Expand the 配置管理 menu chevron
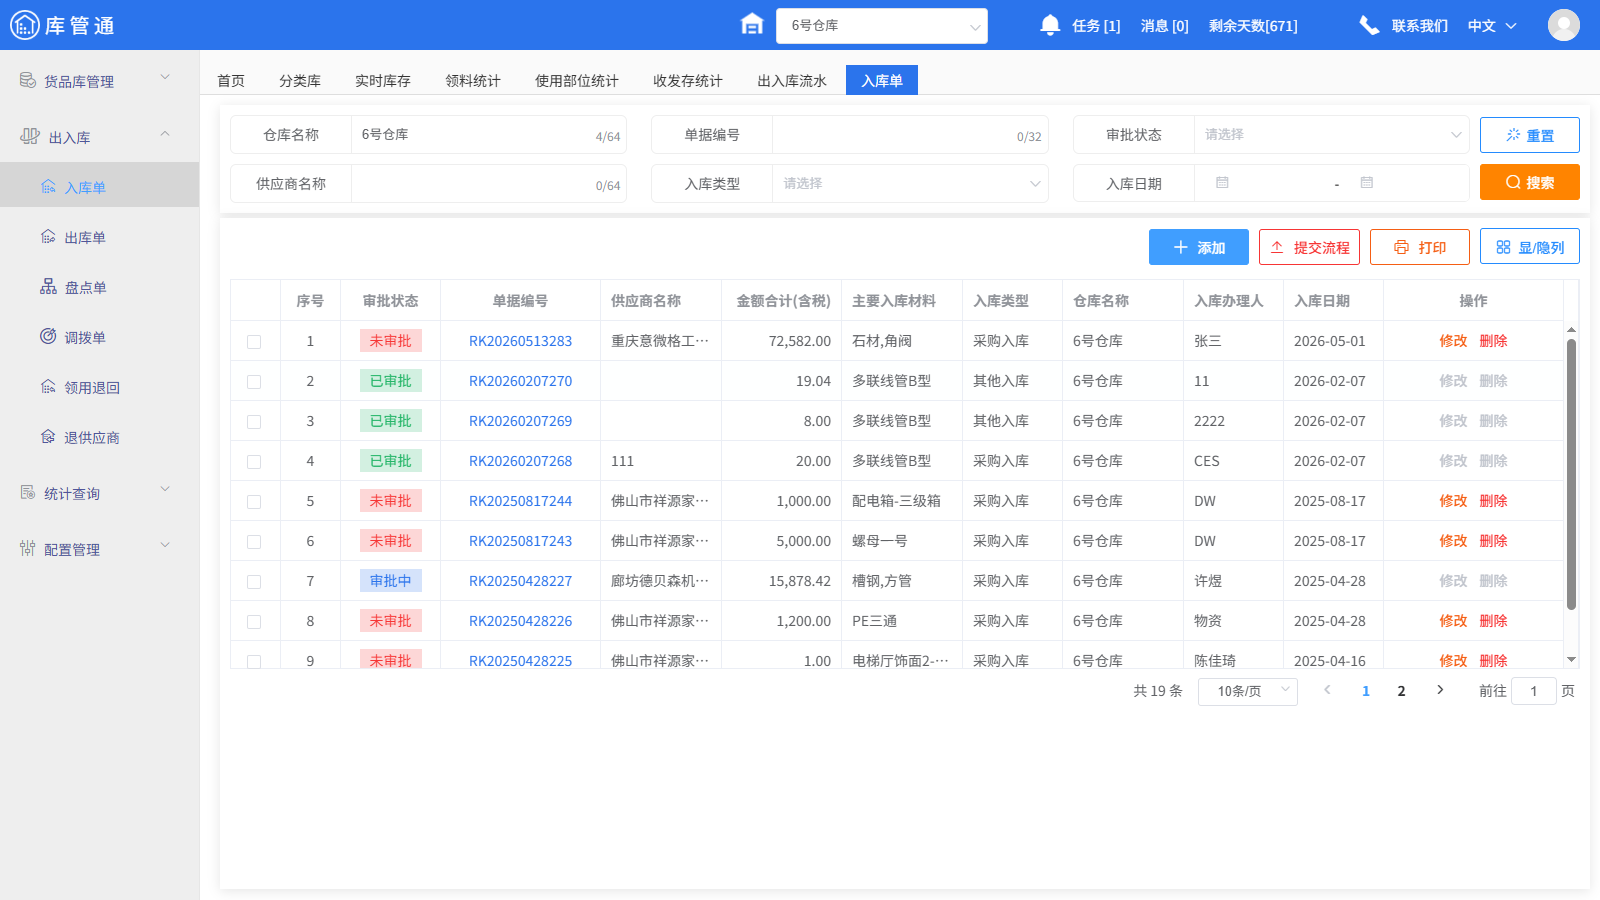The width and height of the screenshot is (1600, 900). (x=165, y=545)
